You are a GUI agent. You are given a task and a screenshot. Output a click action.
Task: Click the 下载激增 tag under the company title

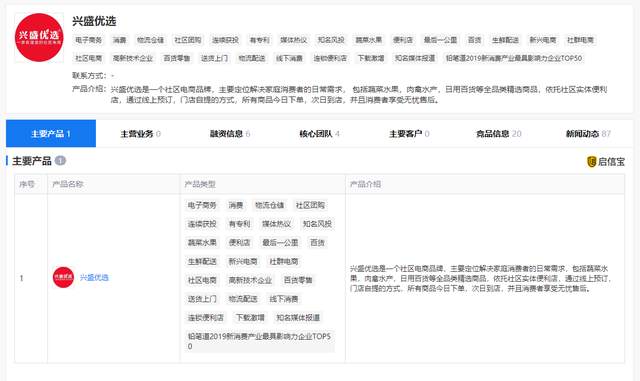coord(371,58)
